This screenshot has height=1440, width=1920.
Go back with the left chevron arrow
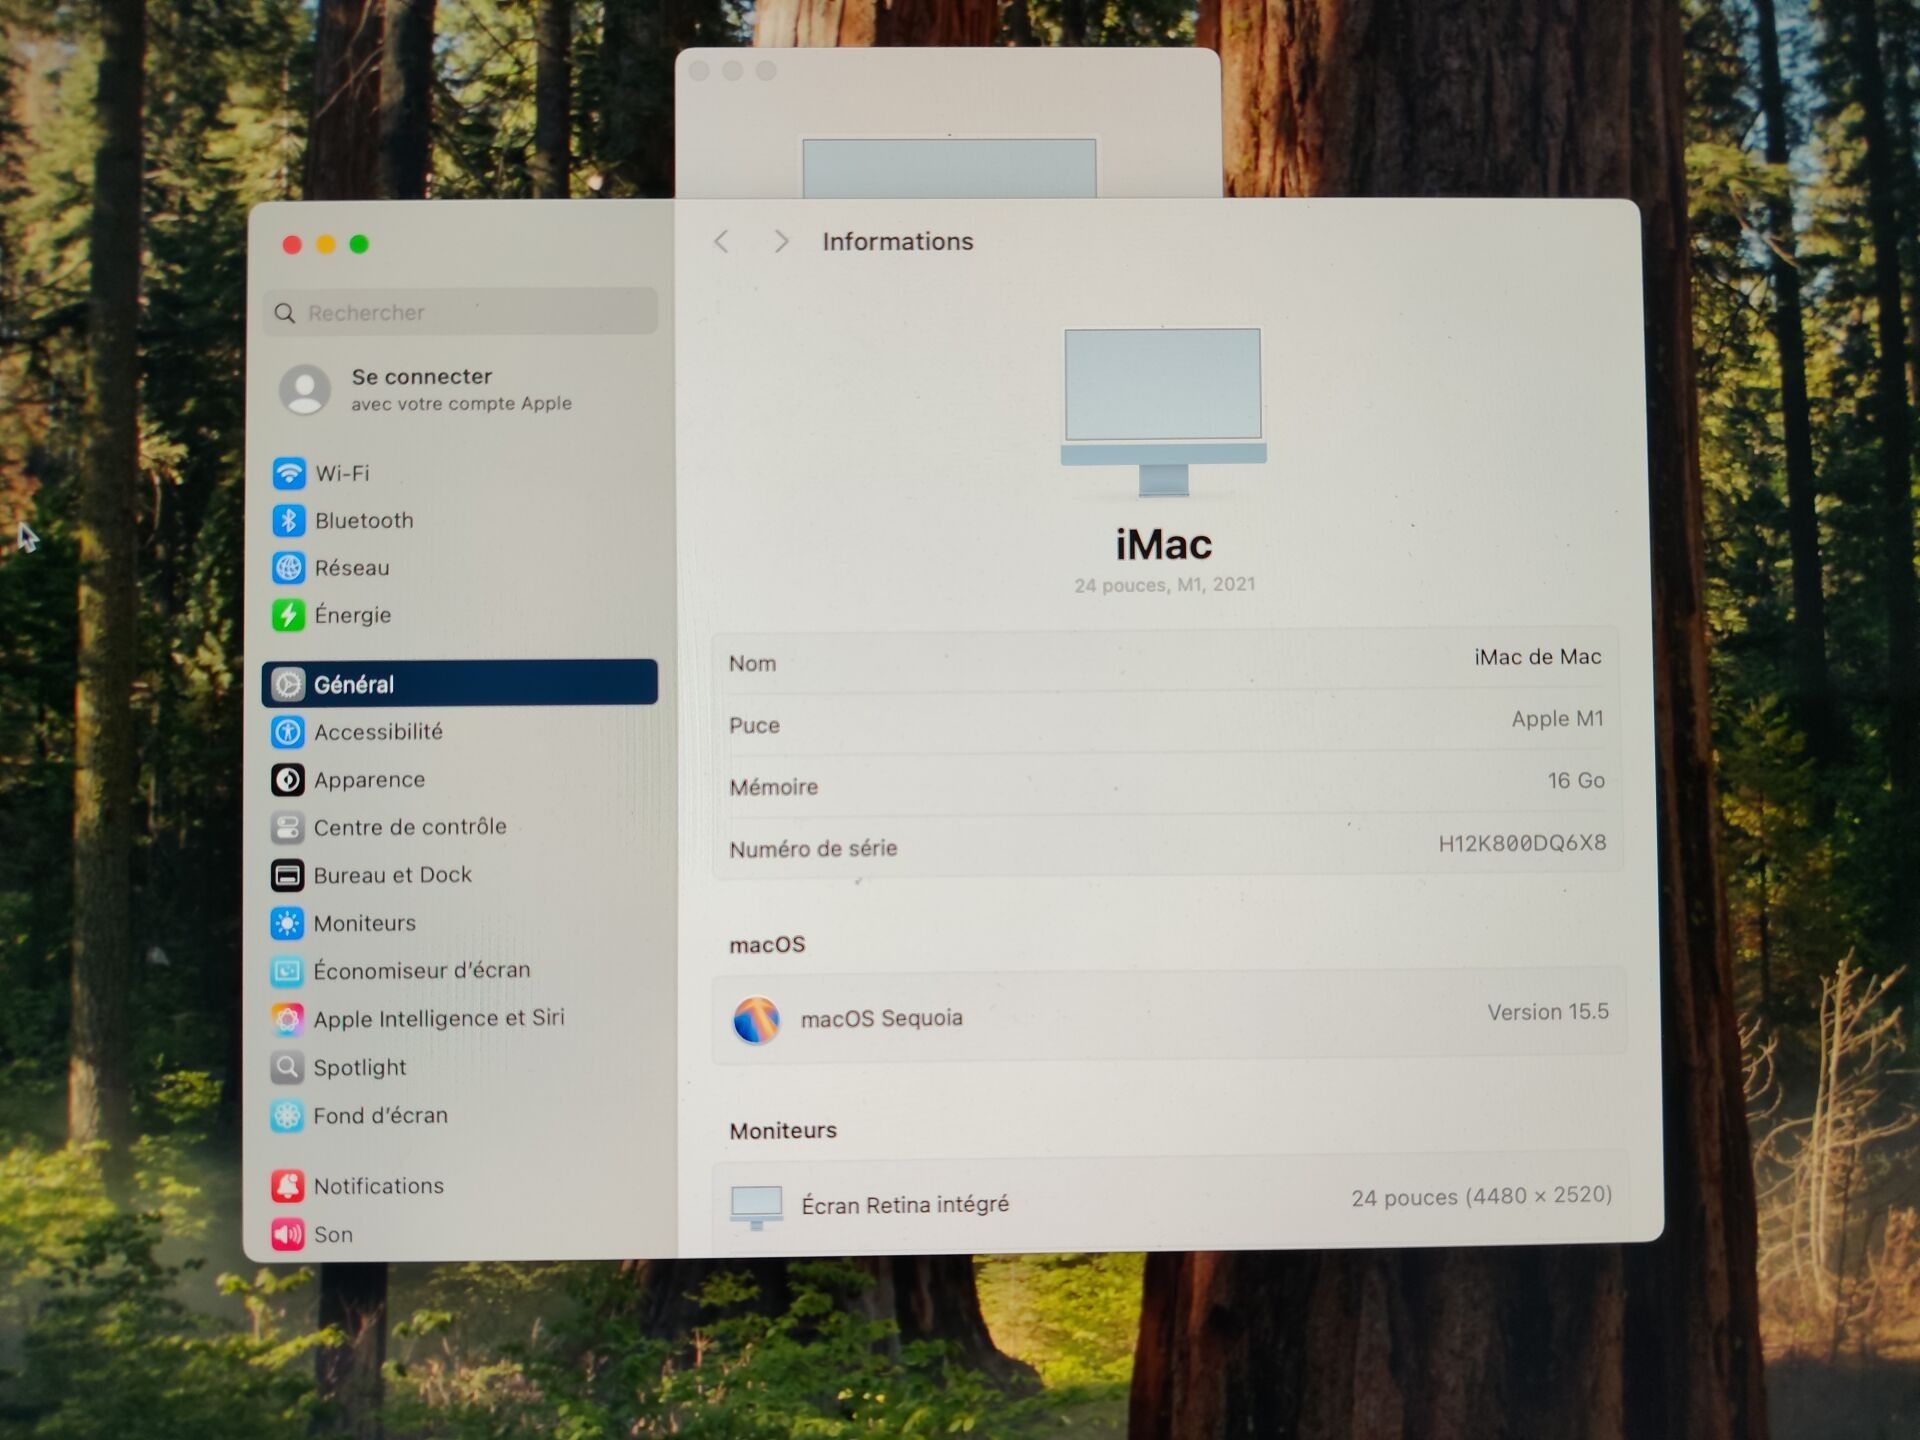[x=722, y=242]
